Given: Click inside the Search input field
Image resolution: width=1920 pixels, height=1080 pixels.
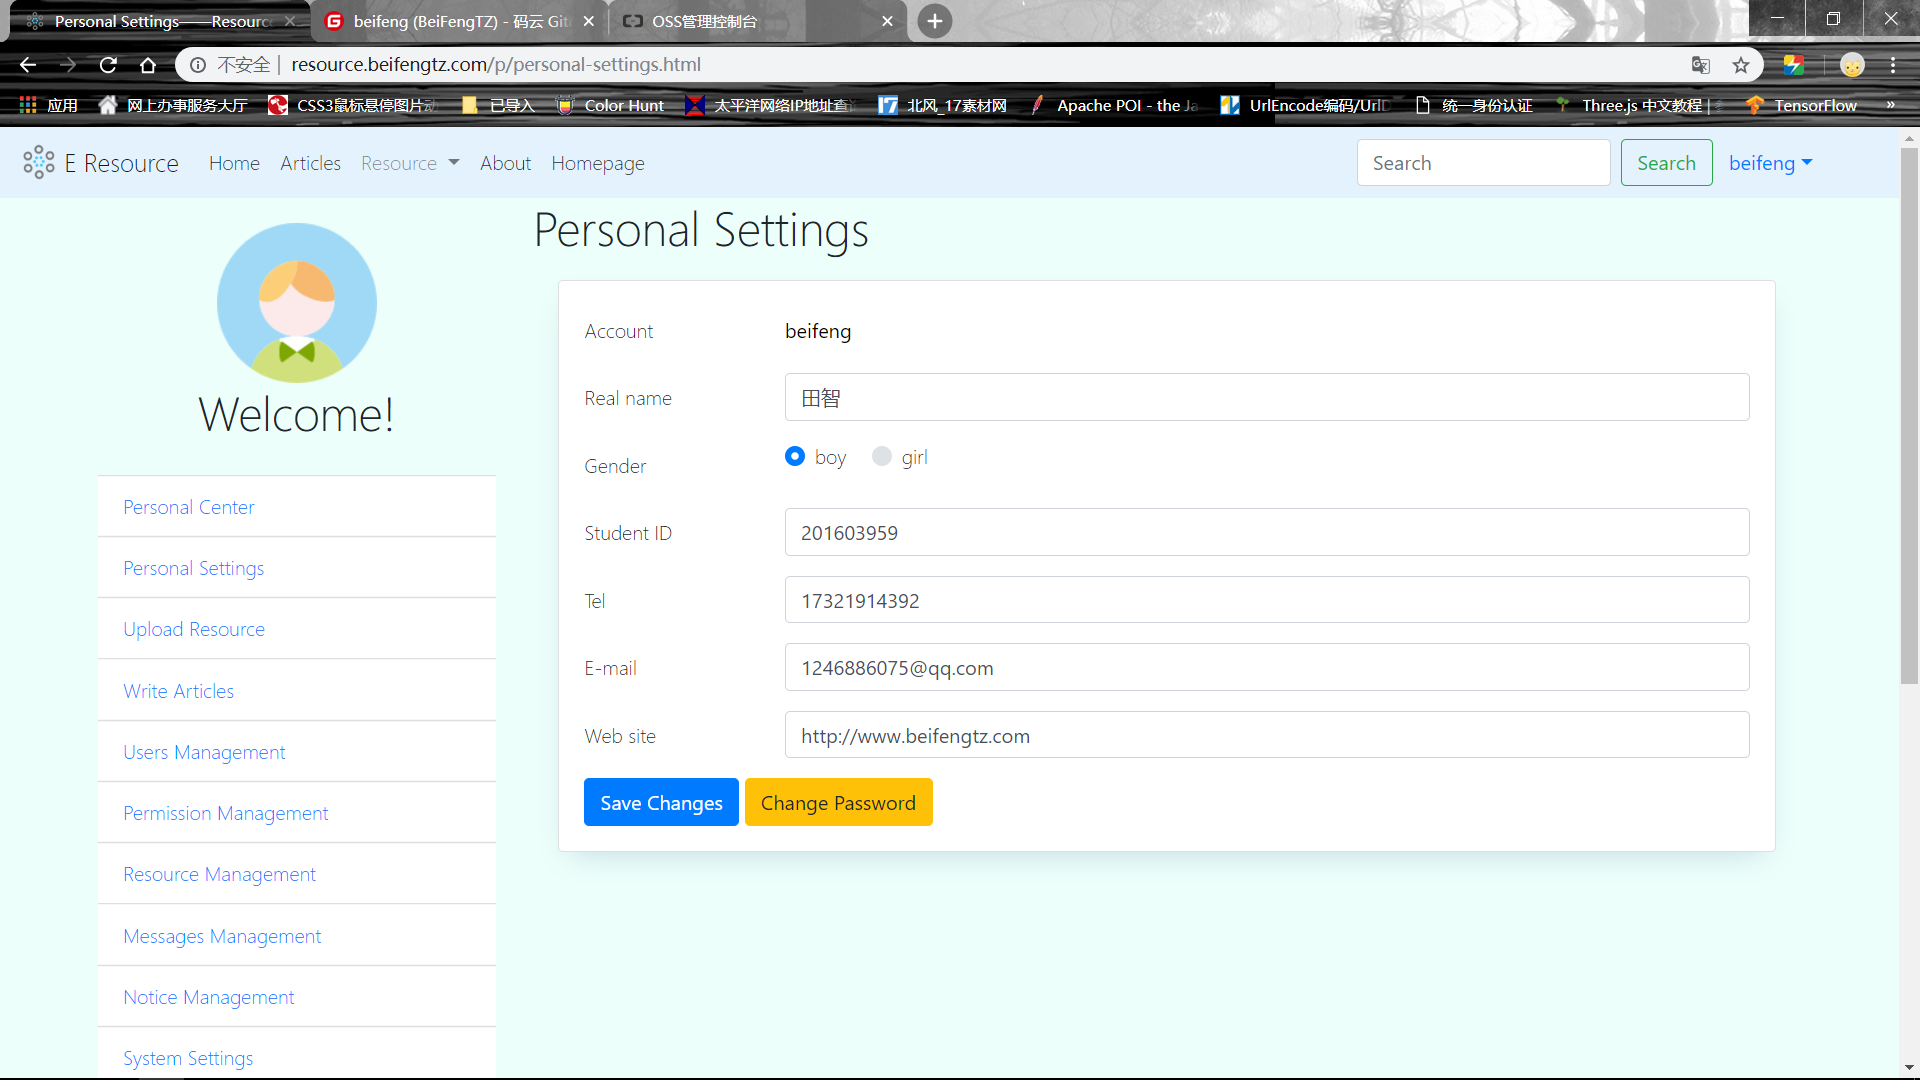Looking at the screenshot, I should tap(1484, 162).
